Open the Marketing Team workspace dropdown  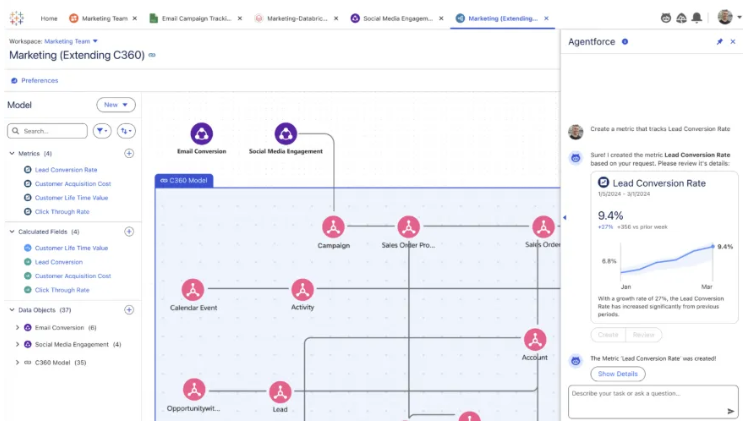click(71, 41)
